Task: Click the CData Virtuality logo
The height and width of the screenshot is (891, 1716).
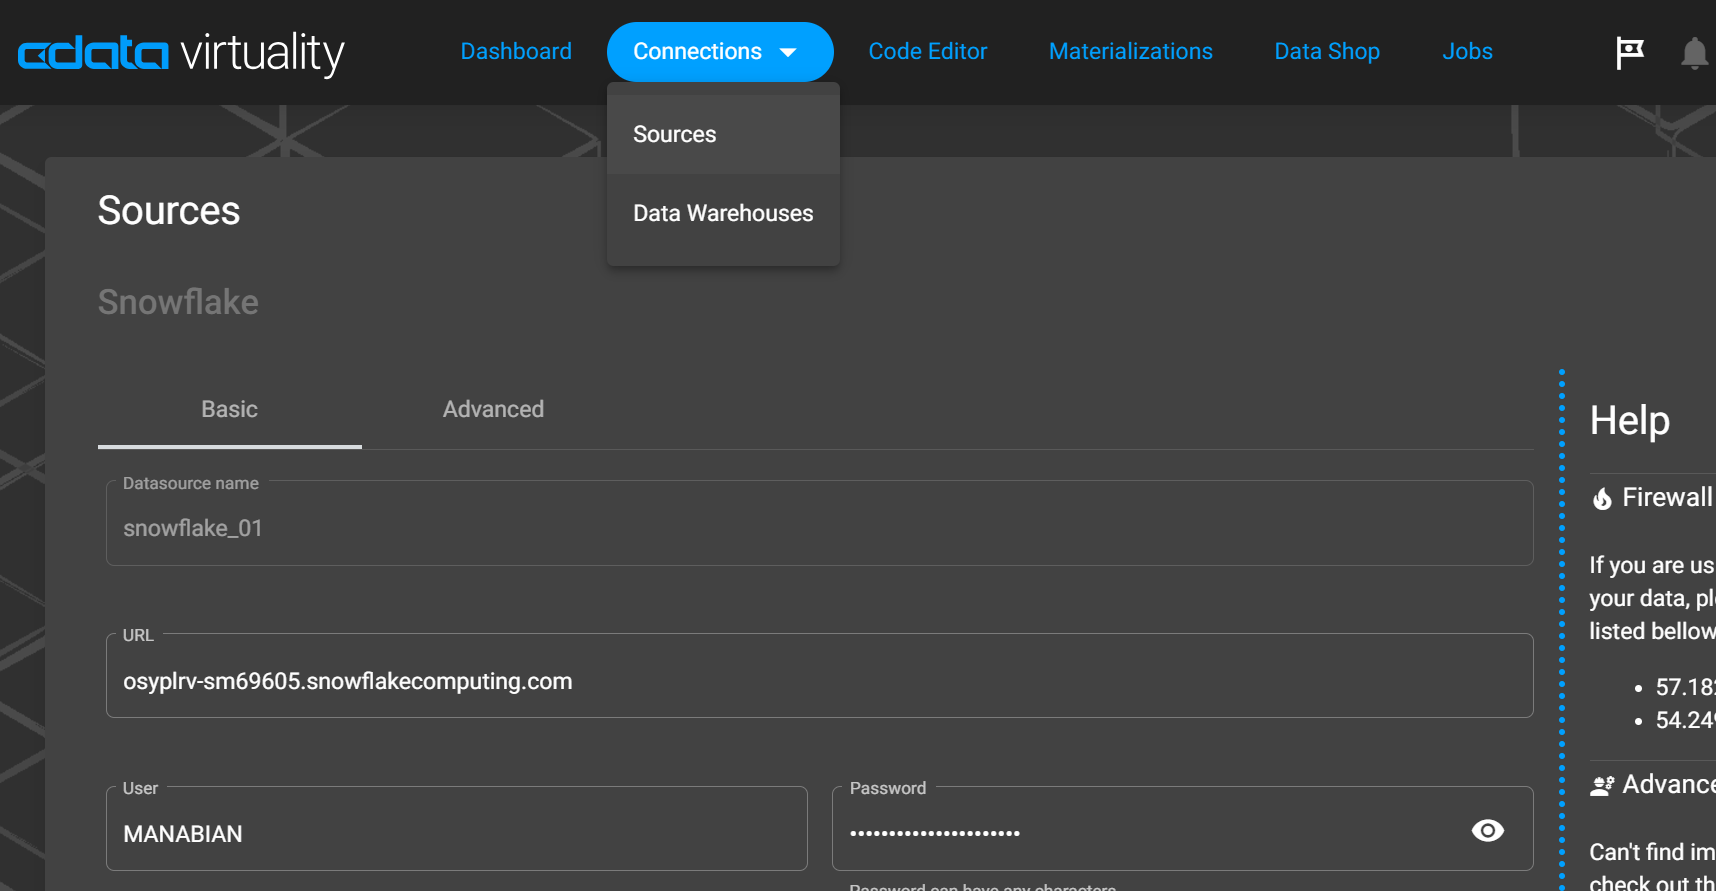Action: (181, 52)
